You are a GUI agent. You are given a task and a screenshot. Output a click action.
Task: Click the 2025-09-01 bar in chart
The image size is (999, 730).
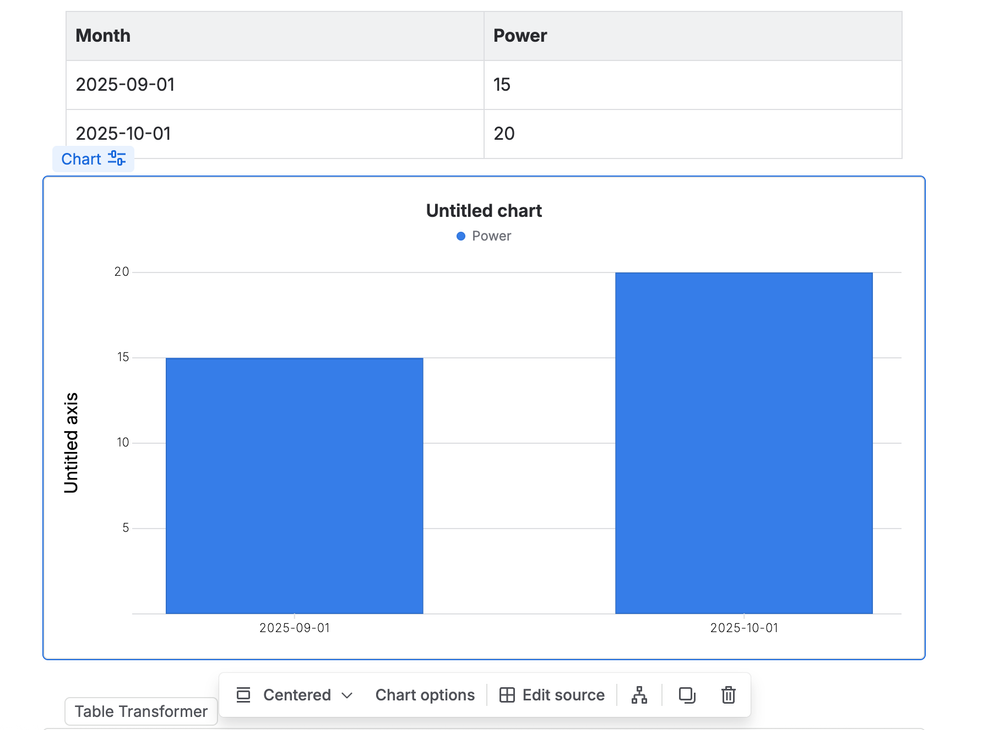pos(294,485)
